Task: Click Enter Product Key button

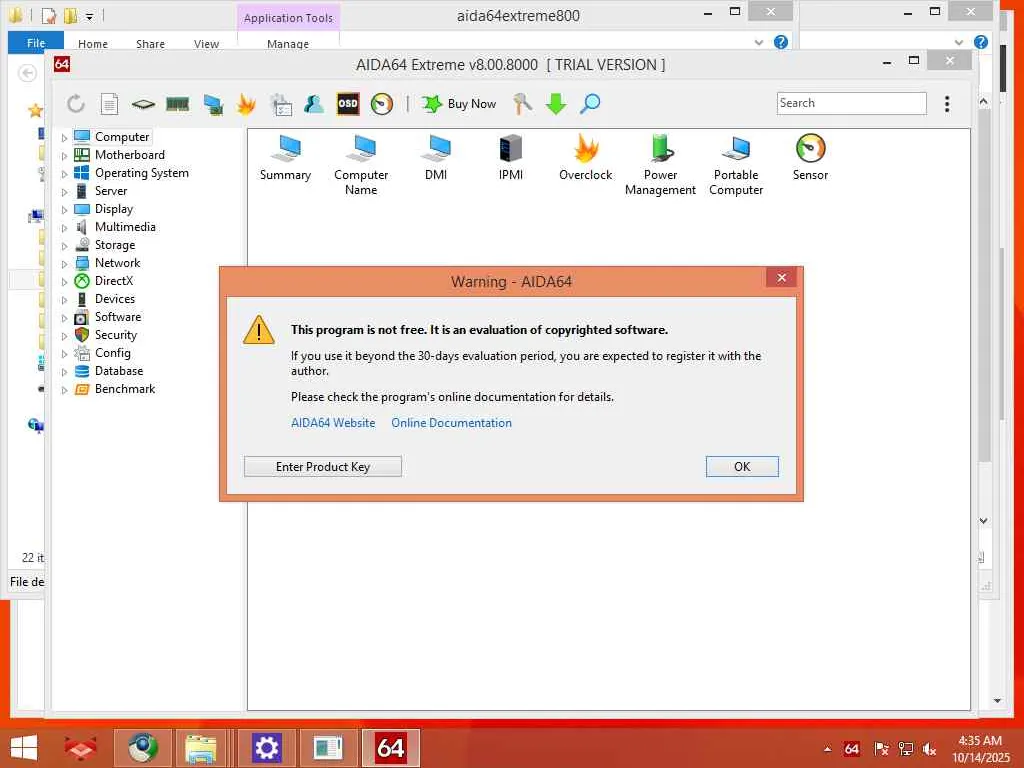Action: 323,466
